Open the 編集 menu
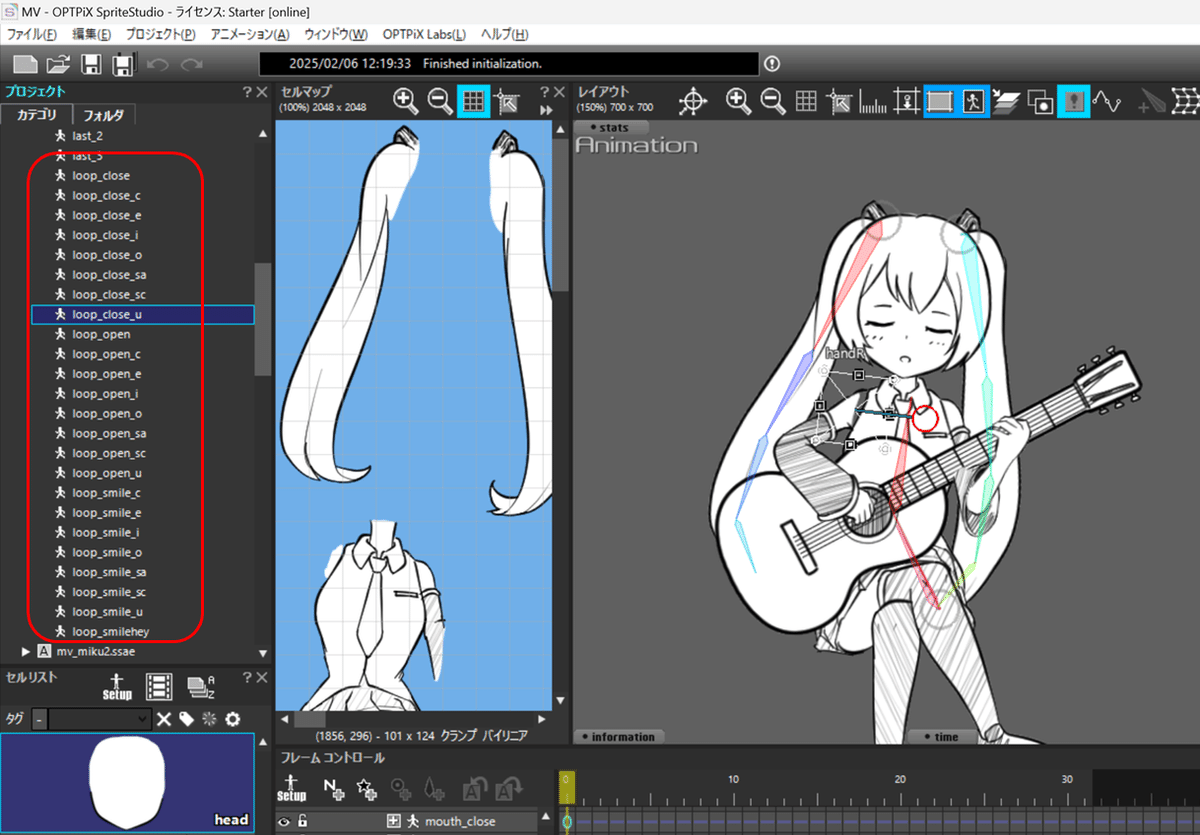The width and height of the screenshot is (1200, 835). (x=91, y=34)
